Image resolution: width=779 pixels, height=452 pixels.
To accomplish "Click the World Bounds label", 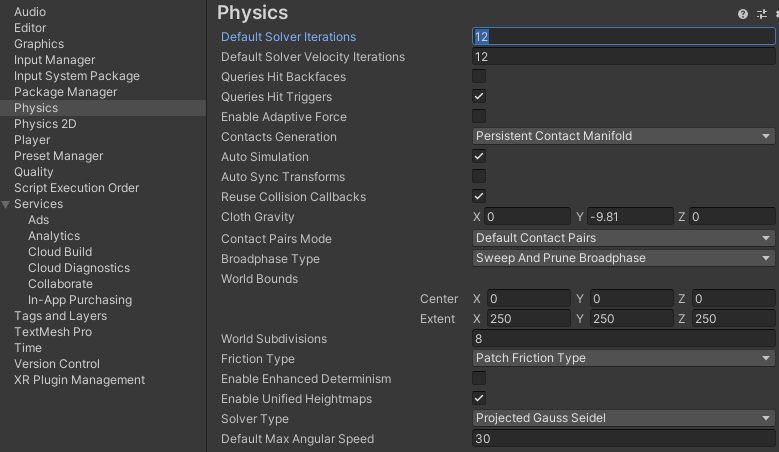I will [259, 279].
